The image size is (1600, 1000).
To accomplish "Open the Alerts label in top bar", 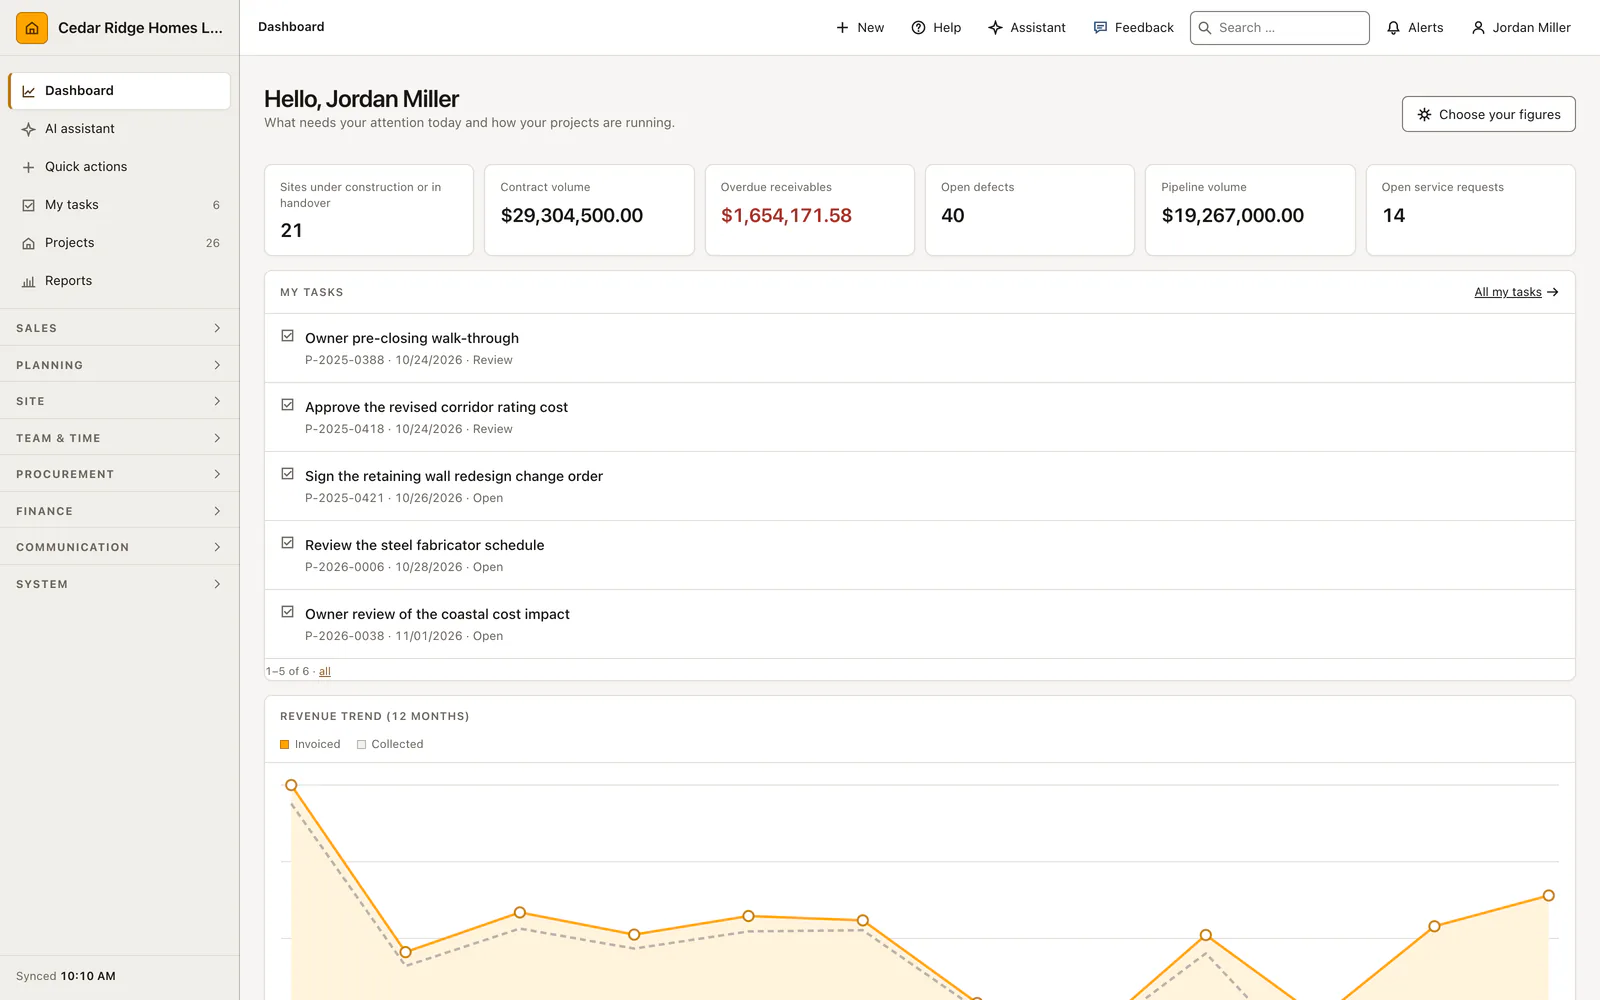I will (x=1425, y=28).
